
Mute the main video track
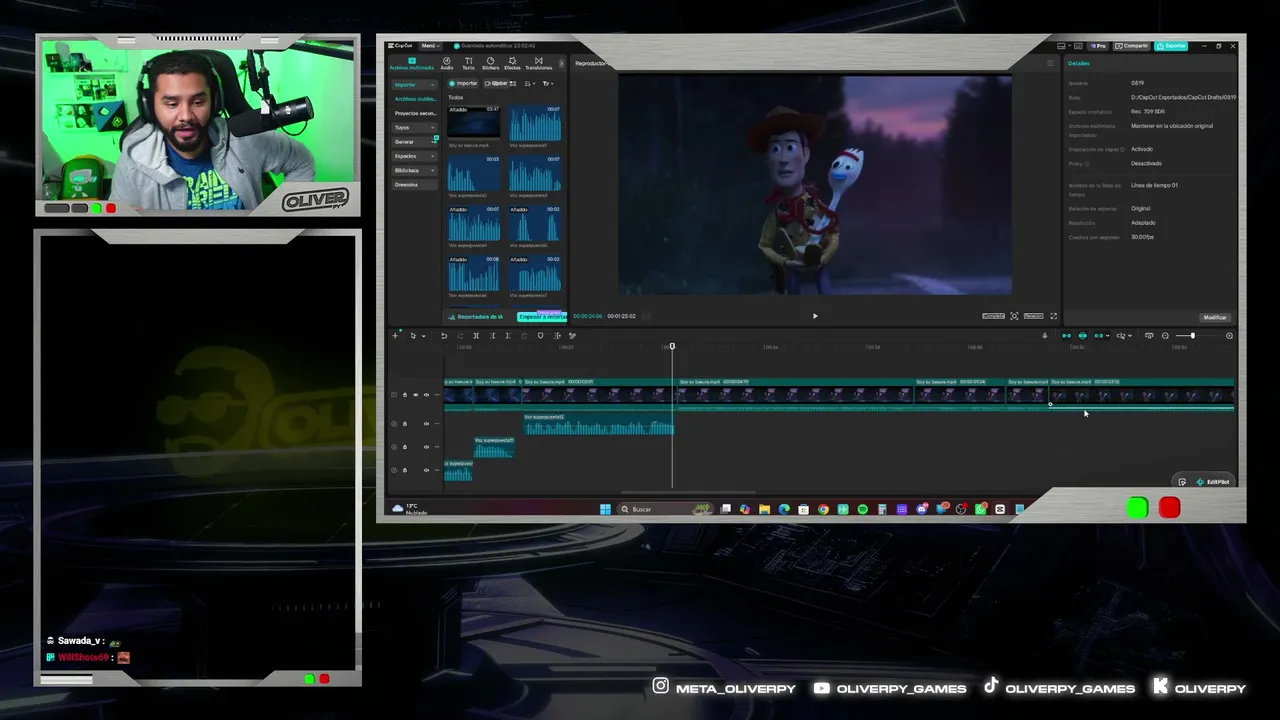tap(426, 395)
